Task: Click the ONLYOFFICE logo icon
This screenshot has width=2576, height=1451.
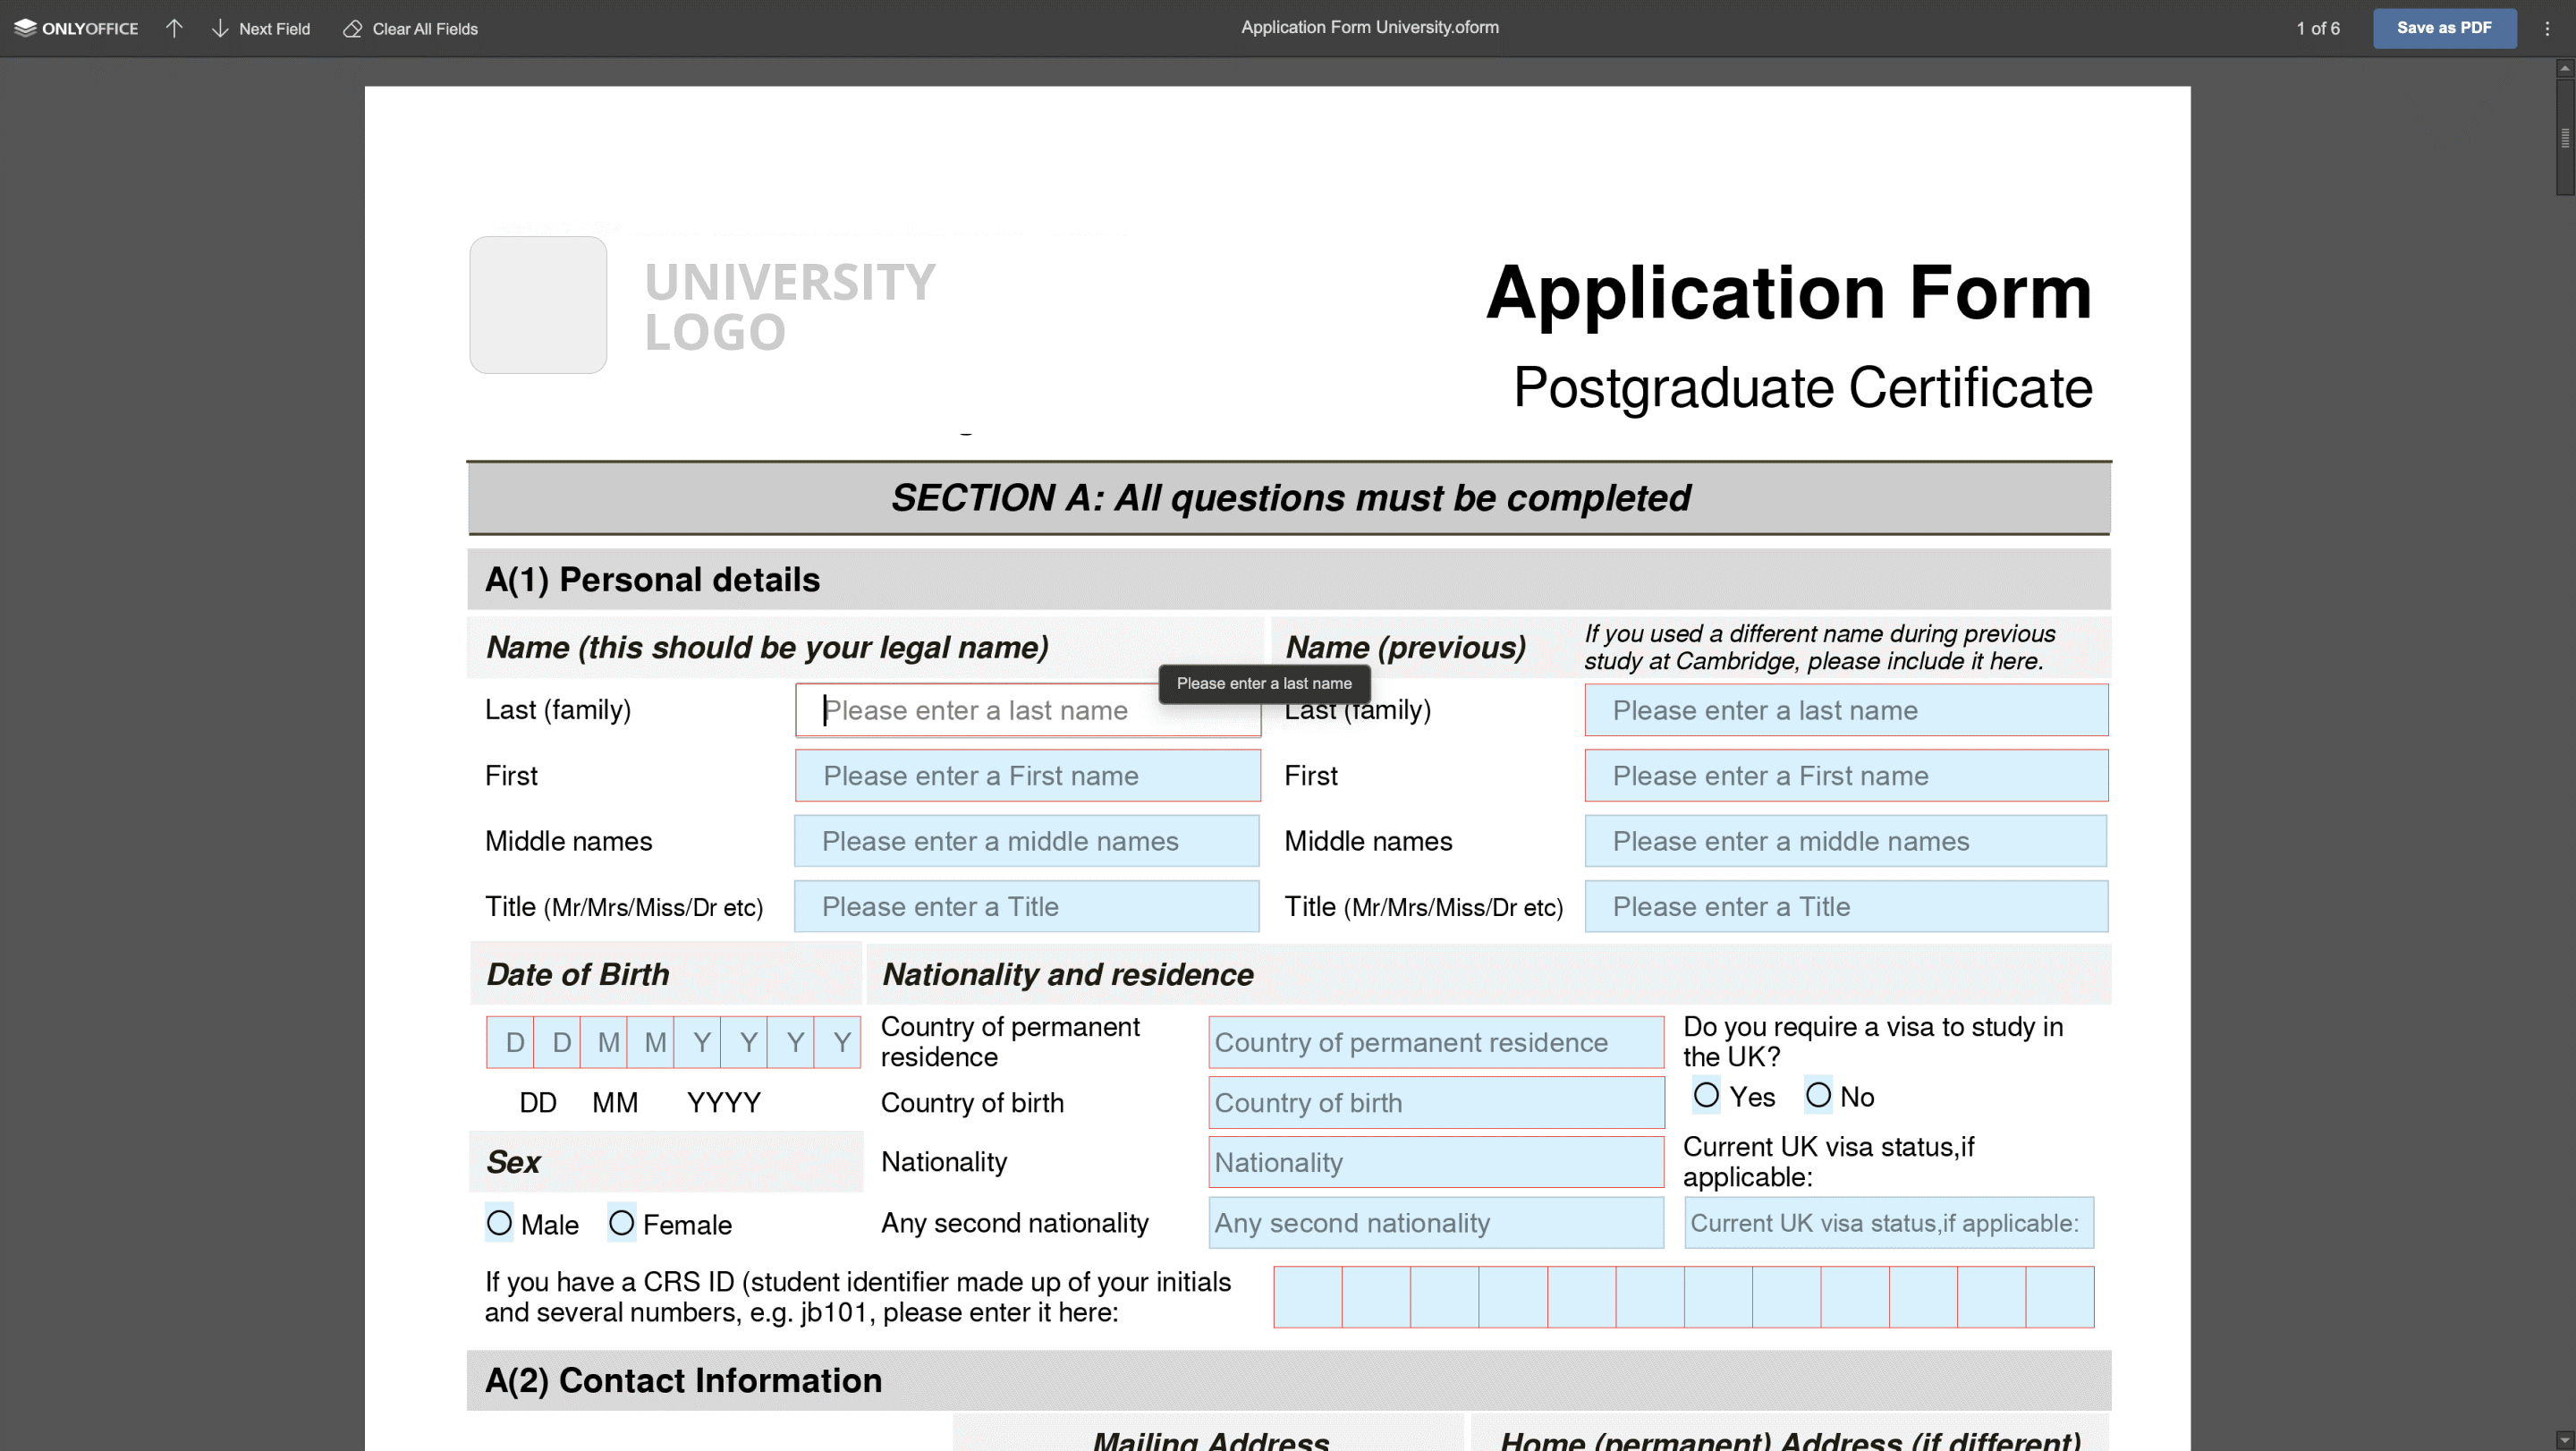Action: tap(26, 28)
